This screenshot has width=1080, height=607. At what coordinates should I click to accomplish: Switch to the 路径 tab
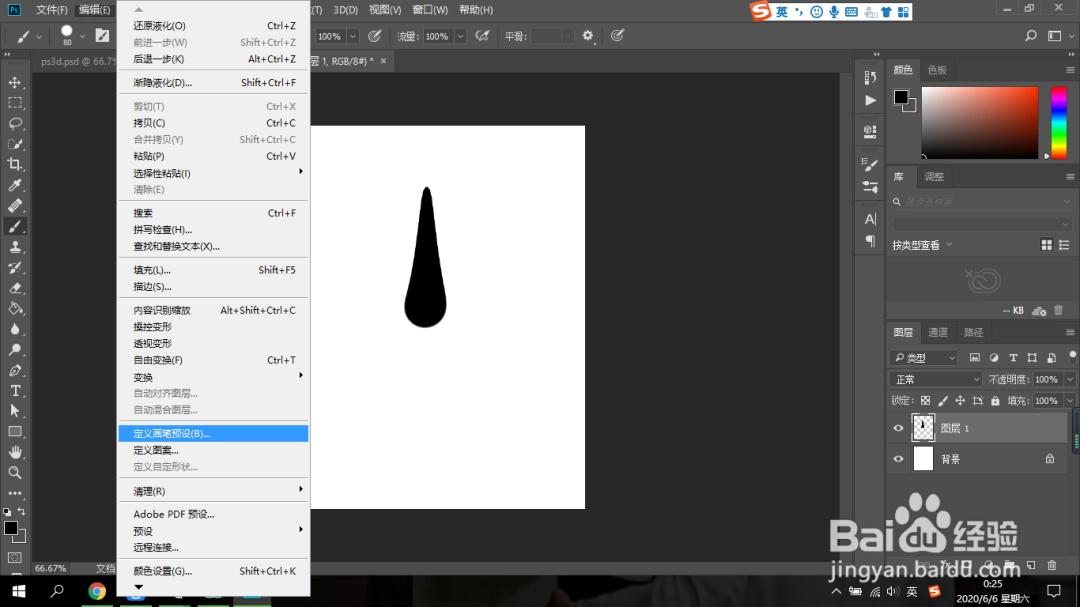(x=973, y=332)
